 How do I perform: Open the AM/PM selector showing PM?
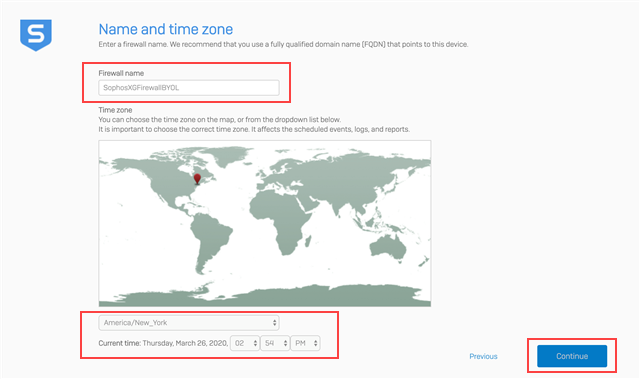point(305,343)
